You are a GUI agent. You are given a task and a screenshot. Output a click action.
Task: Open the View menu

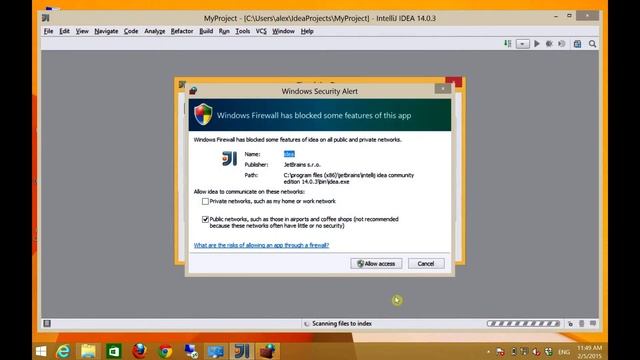(x=82, y=31)
